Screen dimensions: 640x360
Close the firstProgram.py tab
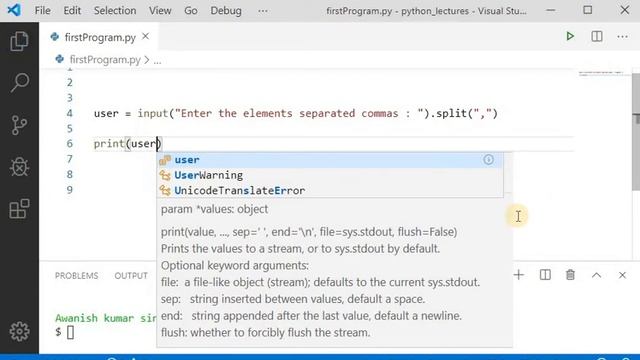tap(146, 37)
